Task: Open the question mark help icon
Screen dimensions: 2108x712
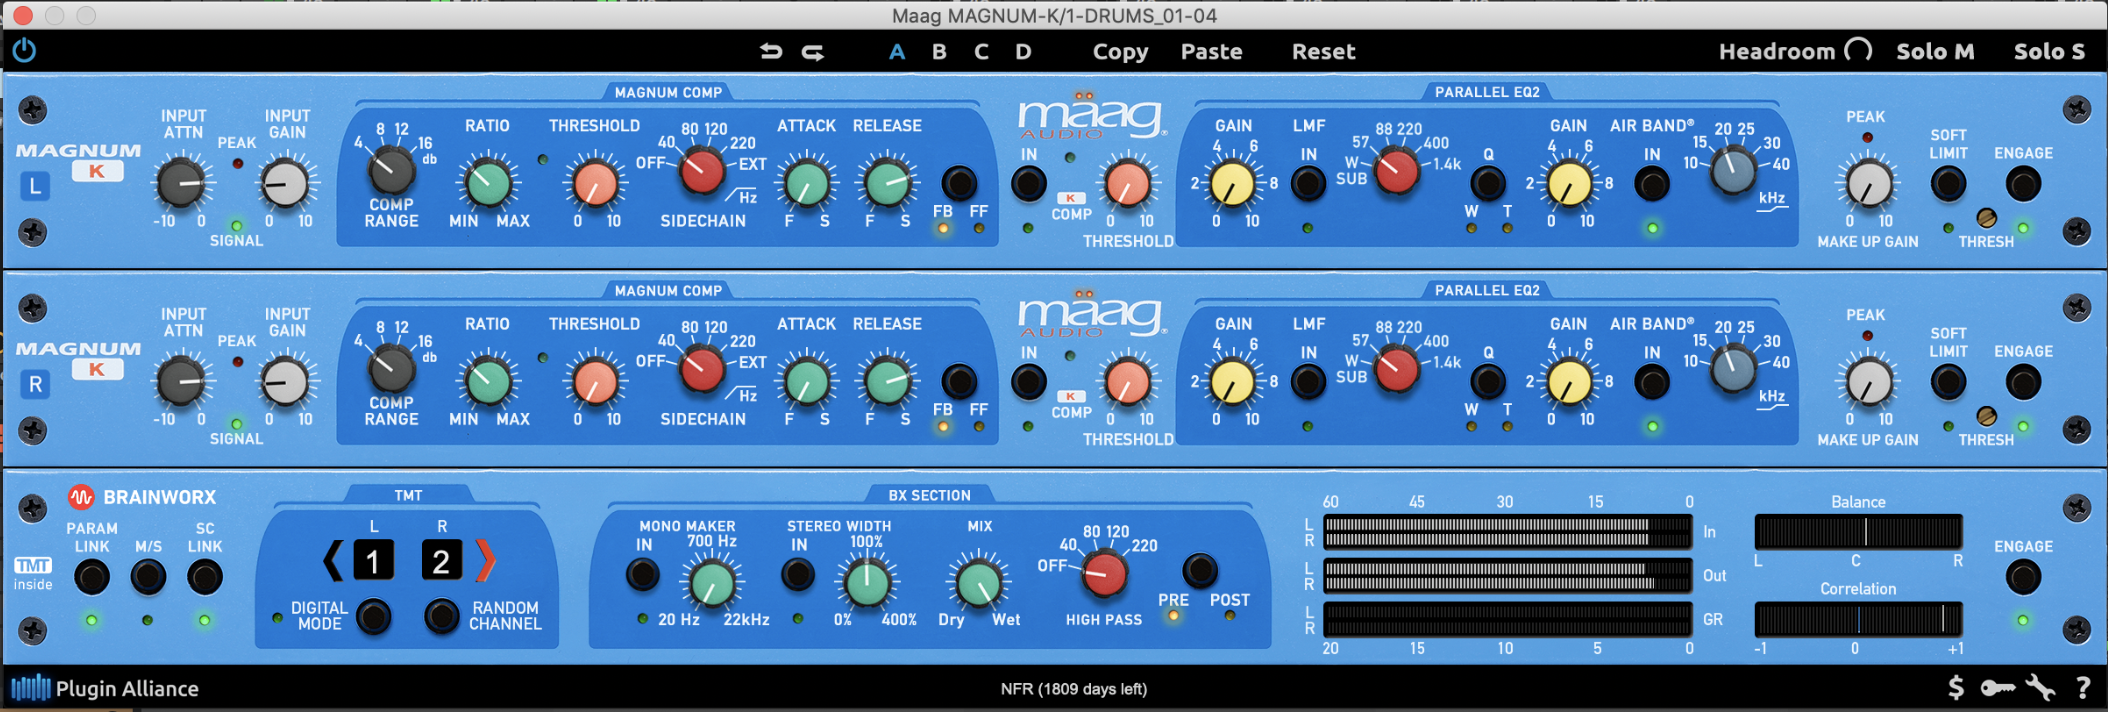Action: pyautogui.click(x=2083, y=688)
